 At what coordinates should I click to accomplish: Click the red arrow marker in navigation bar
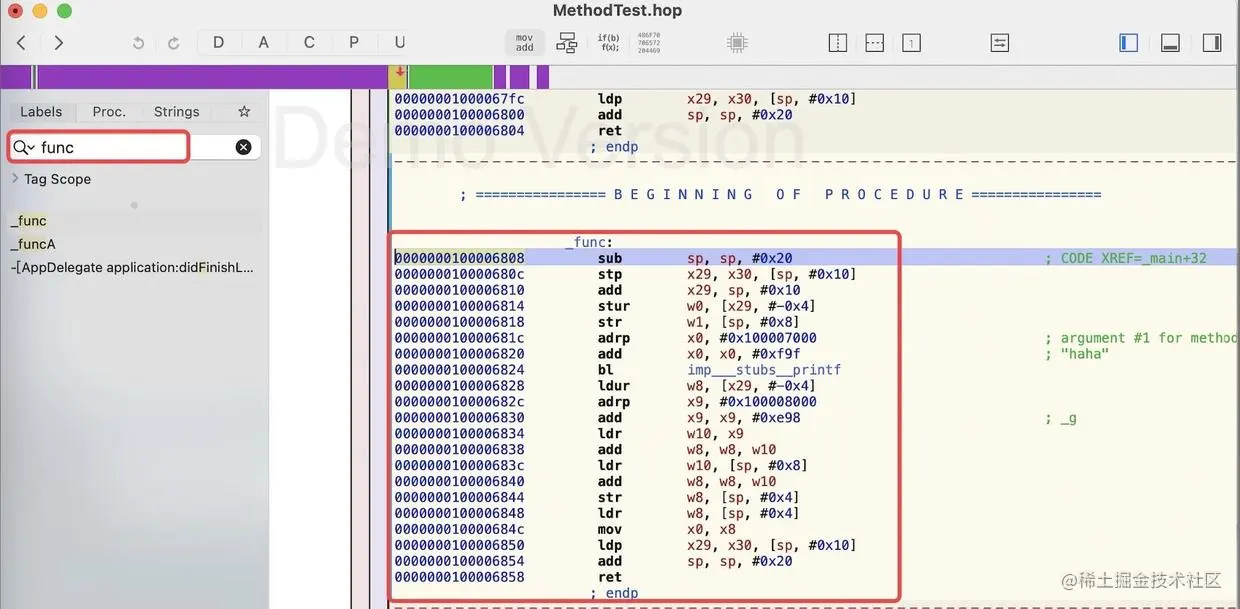coord(400,72)
